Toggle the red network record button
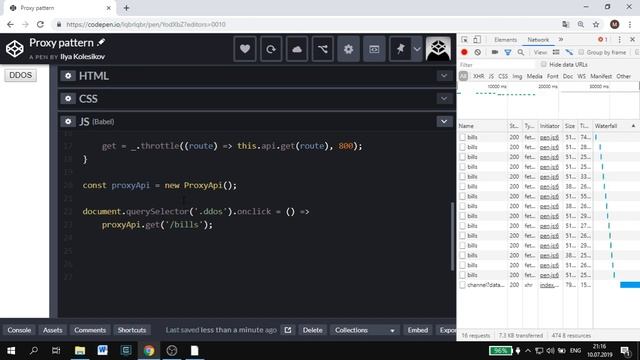Screen dimensions: 640x360 [464, 52]
